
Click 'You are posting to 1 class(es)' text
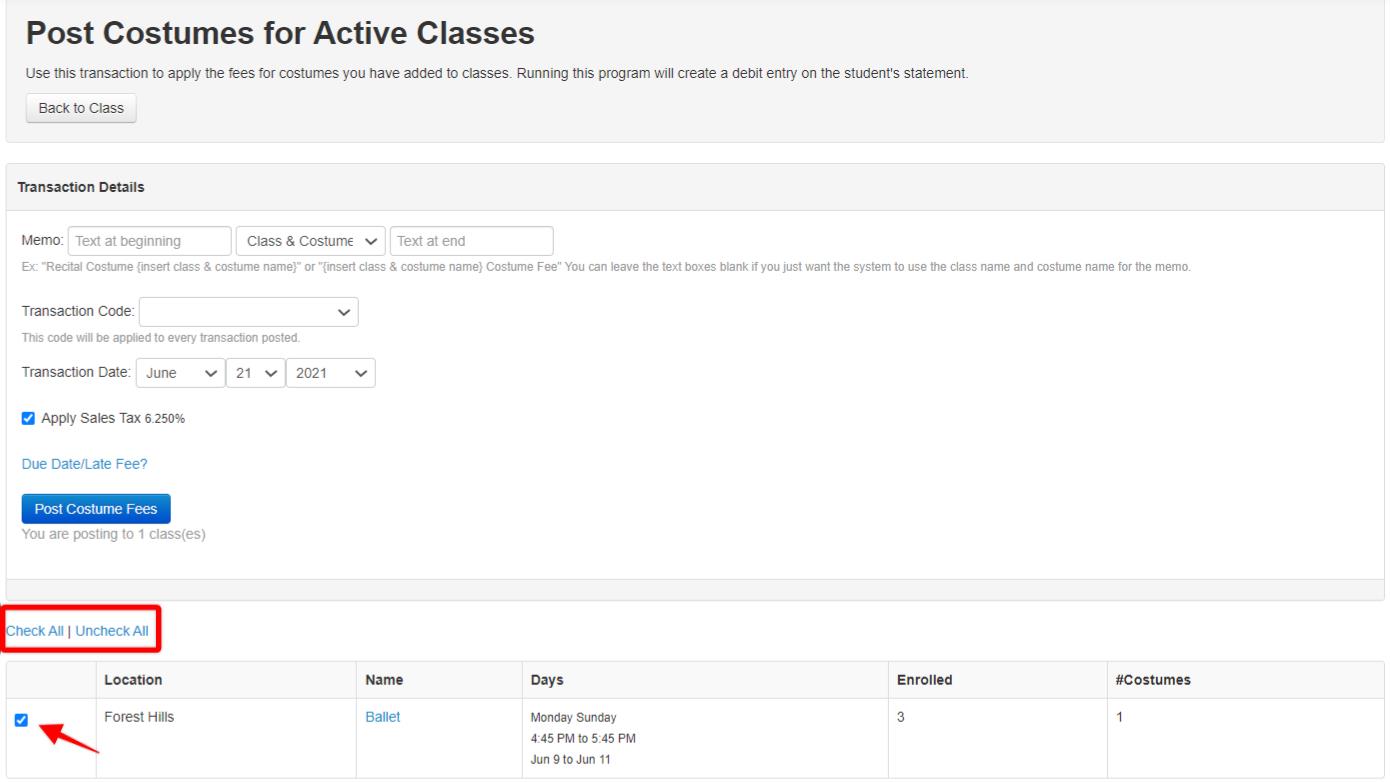point(114,534)
